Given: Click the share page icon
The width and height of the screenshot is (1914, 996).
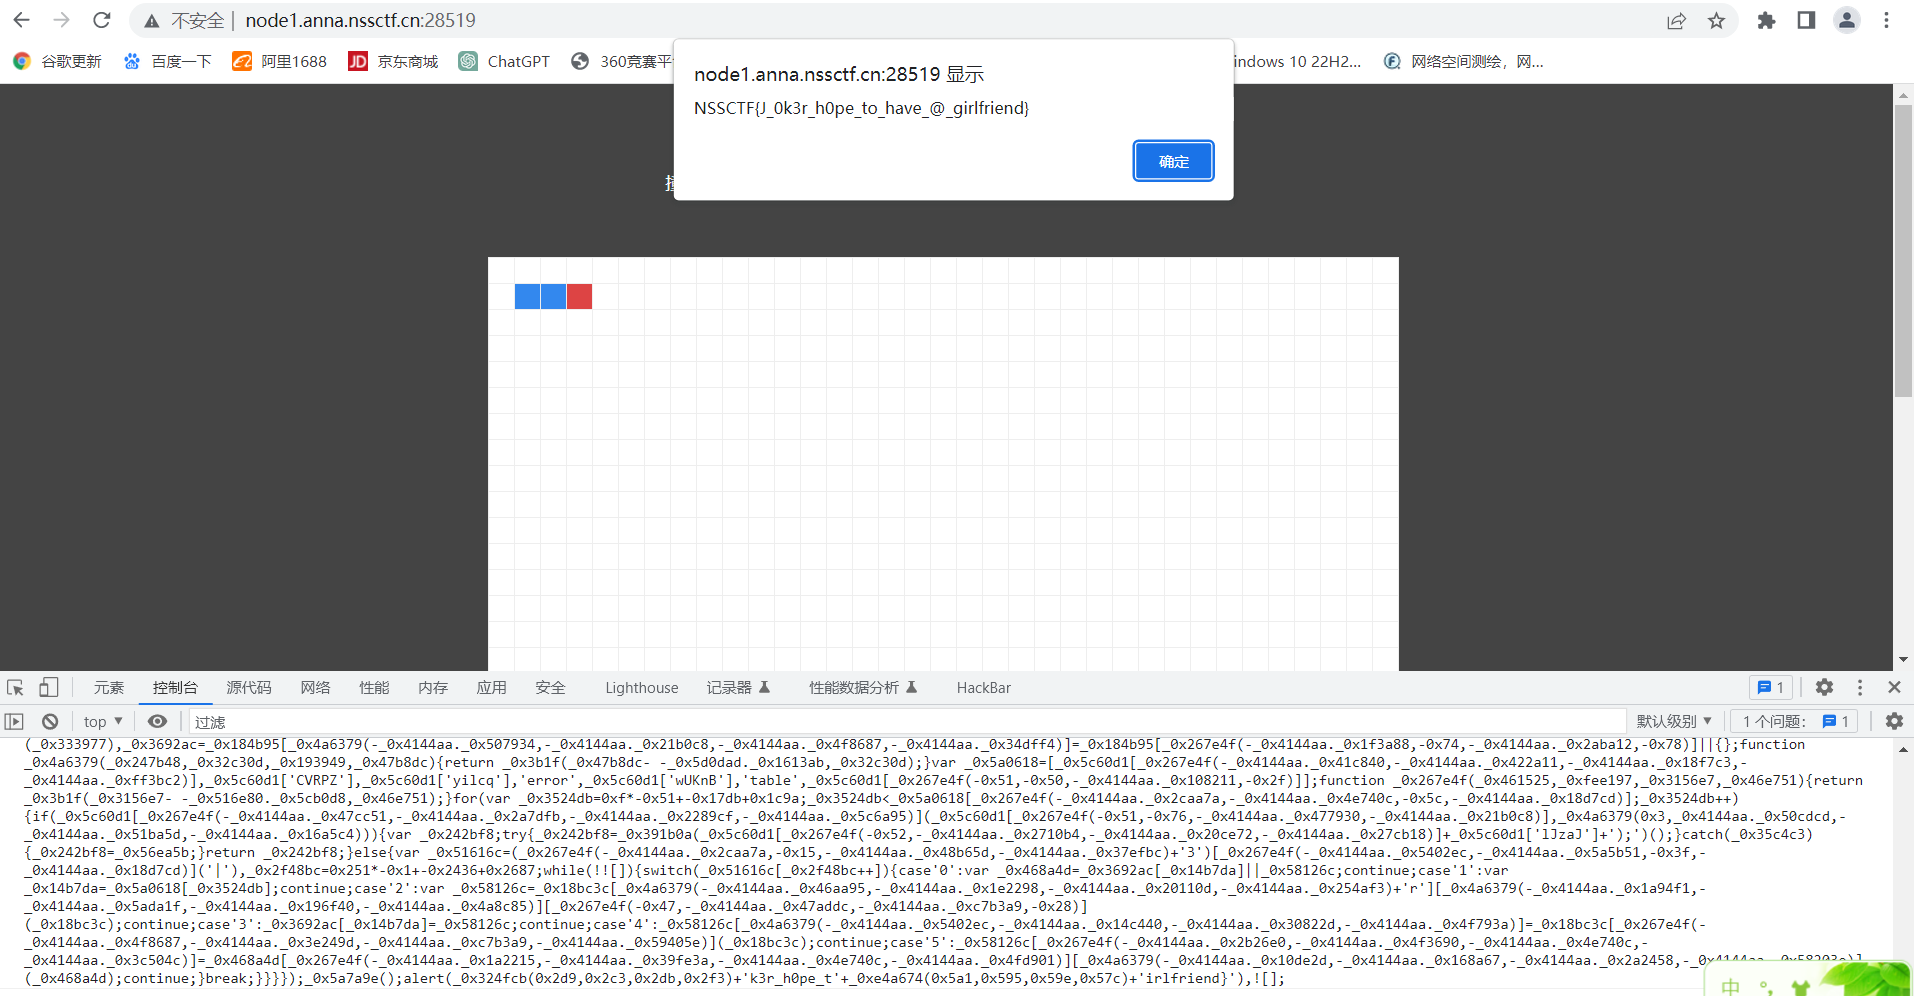Looking at the screenshot, I should (x=1676, y=21).
